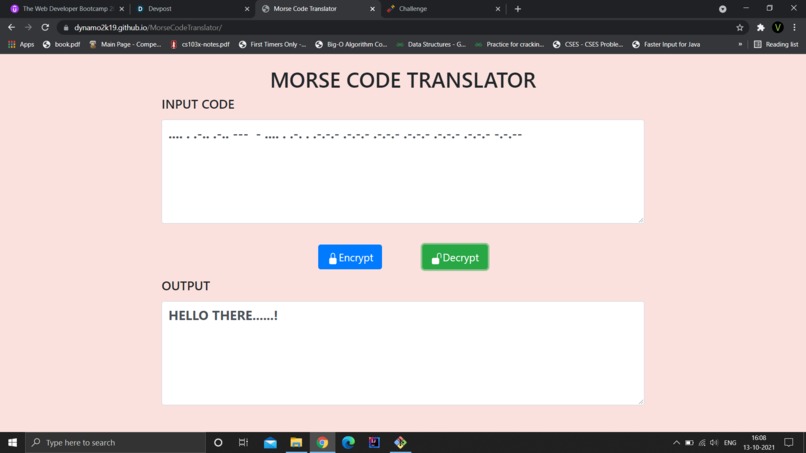The height and width of the screenshot is (453, 806).
Task: Open the Extensions puzzle icon
Action: [760, 27]
